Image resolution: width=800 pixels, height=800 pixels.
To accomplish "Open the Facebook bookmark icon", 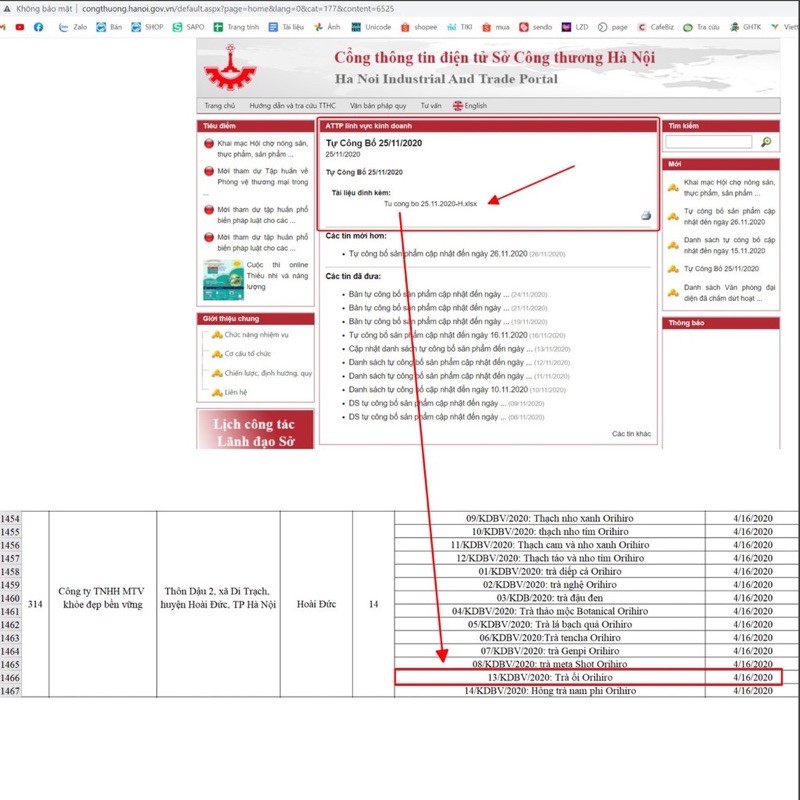I will [x=38, y=27].
